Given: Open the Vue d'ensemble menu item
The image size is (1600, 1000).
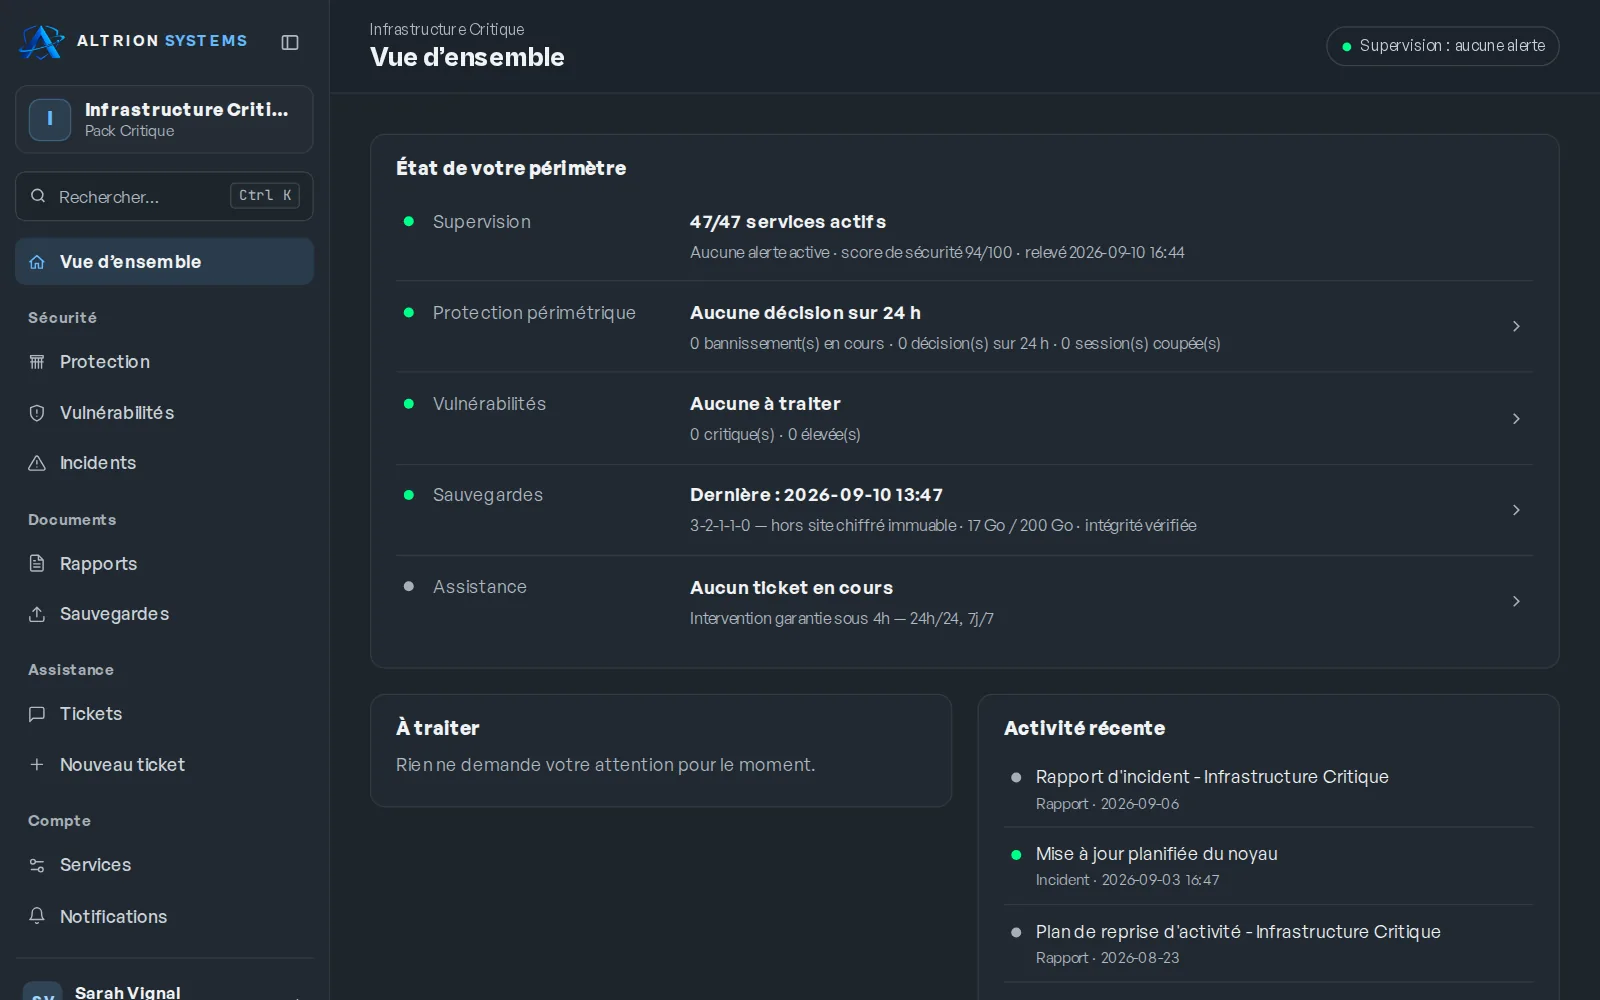Looking at the screenshot, I should coord(164,262).
